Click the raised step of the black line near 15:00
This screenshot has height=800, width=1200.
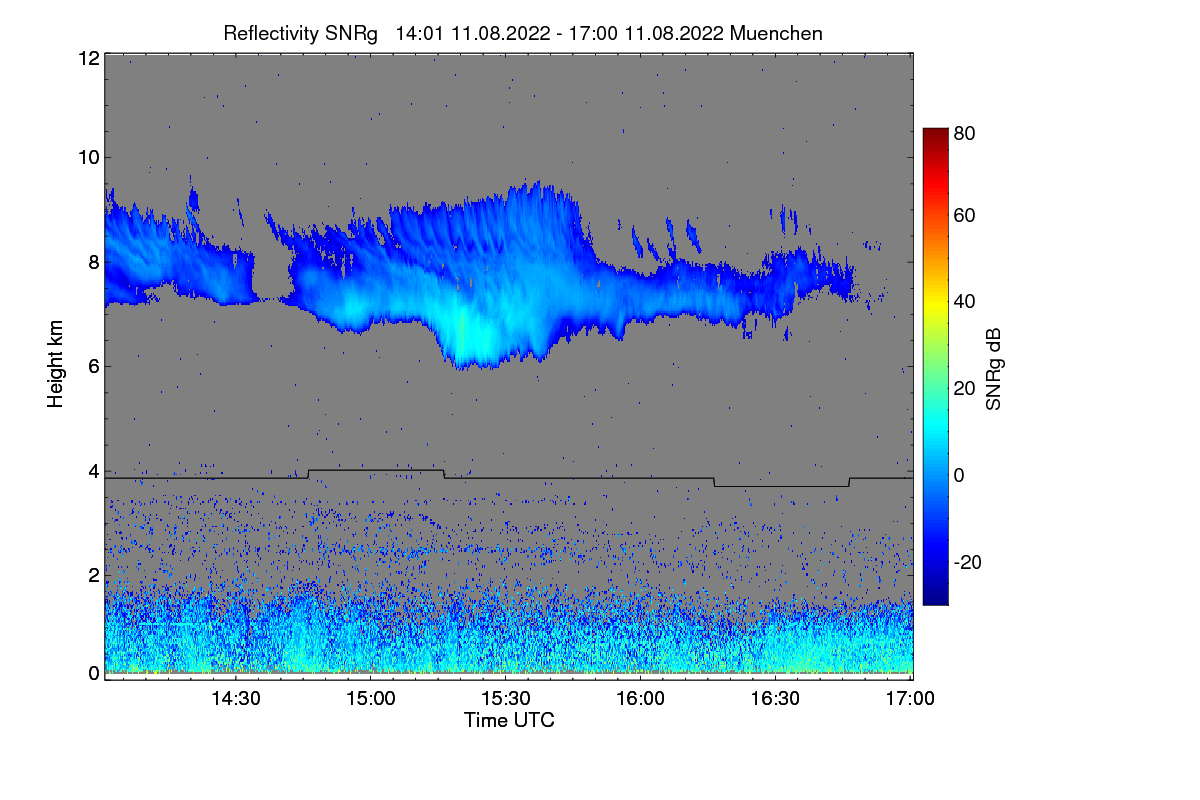(376, 470)
